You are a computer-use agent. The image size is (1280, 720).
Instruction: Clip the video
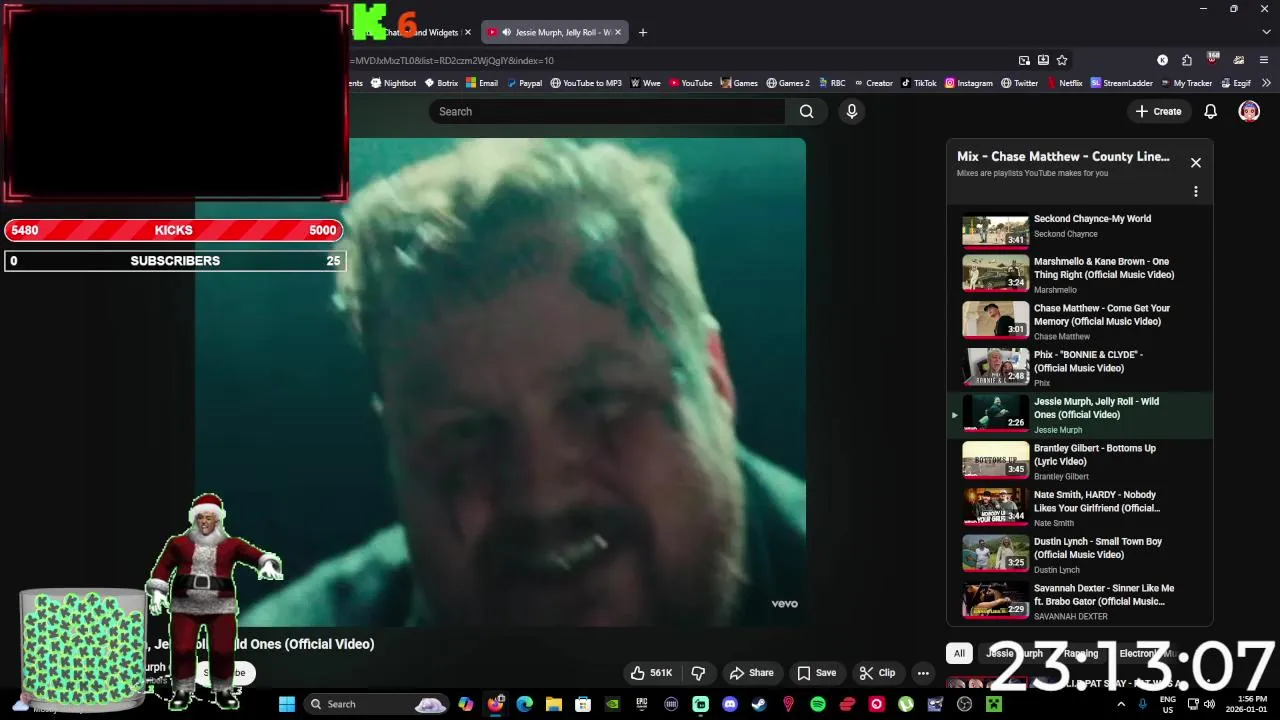tap(877, 673)
